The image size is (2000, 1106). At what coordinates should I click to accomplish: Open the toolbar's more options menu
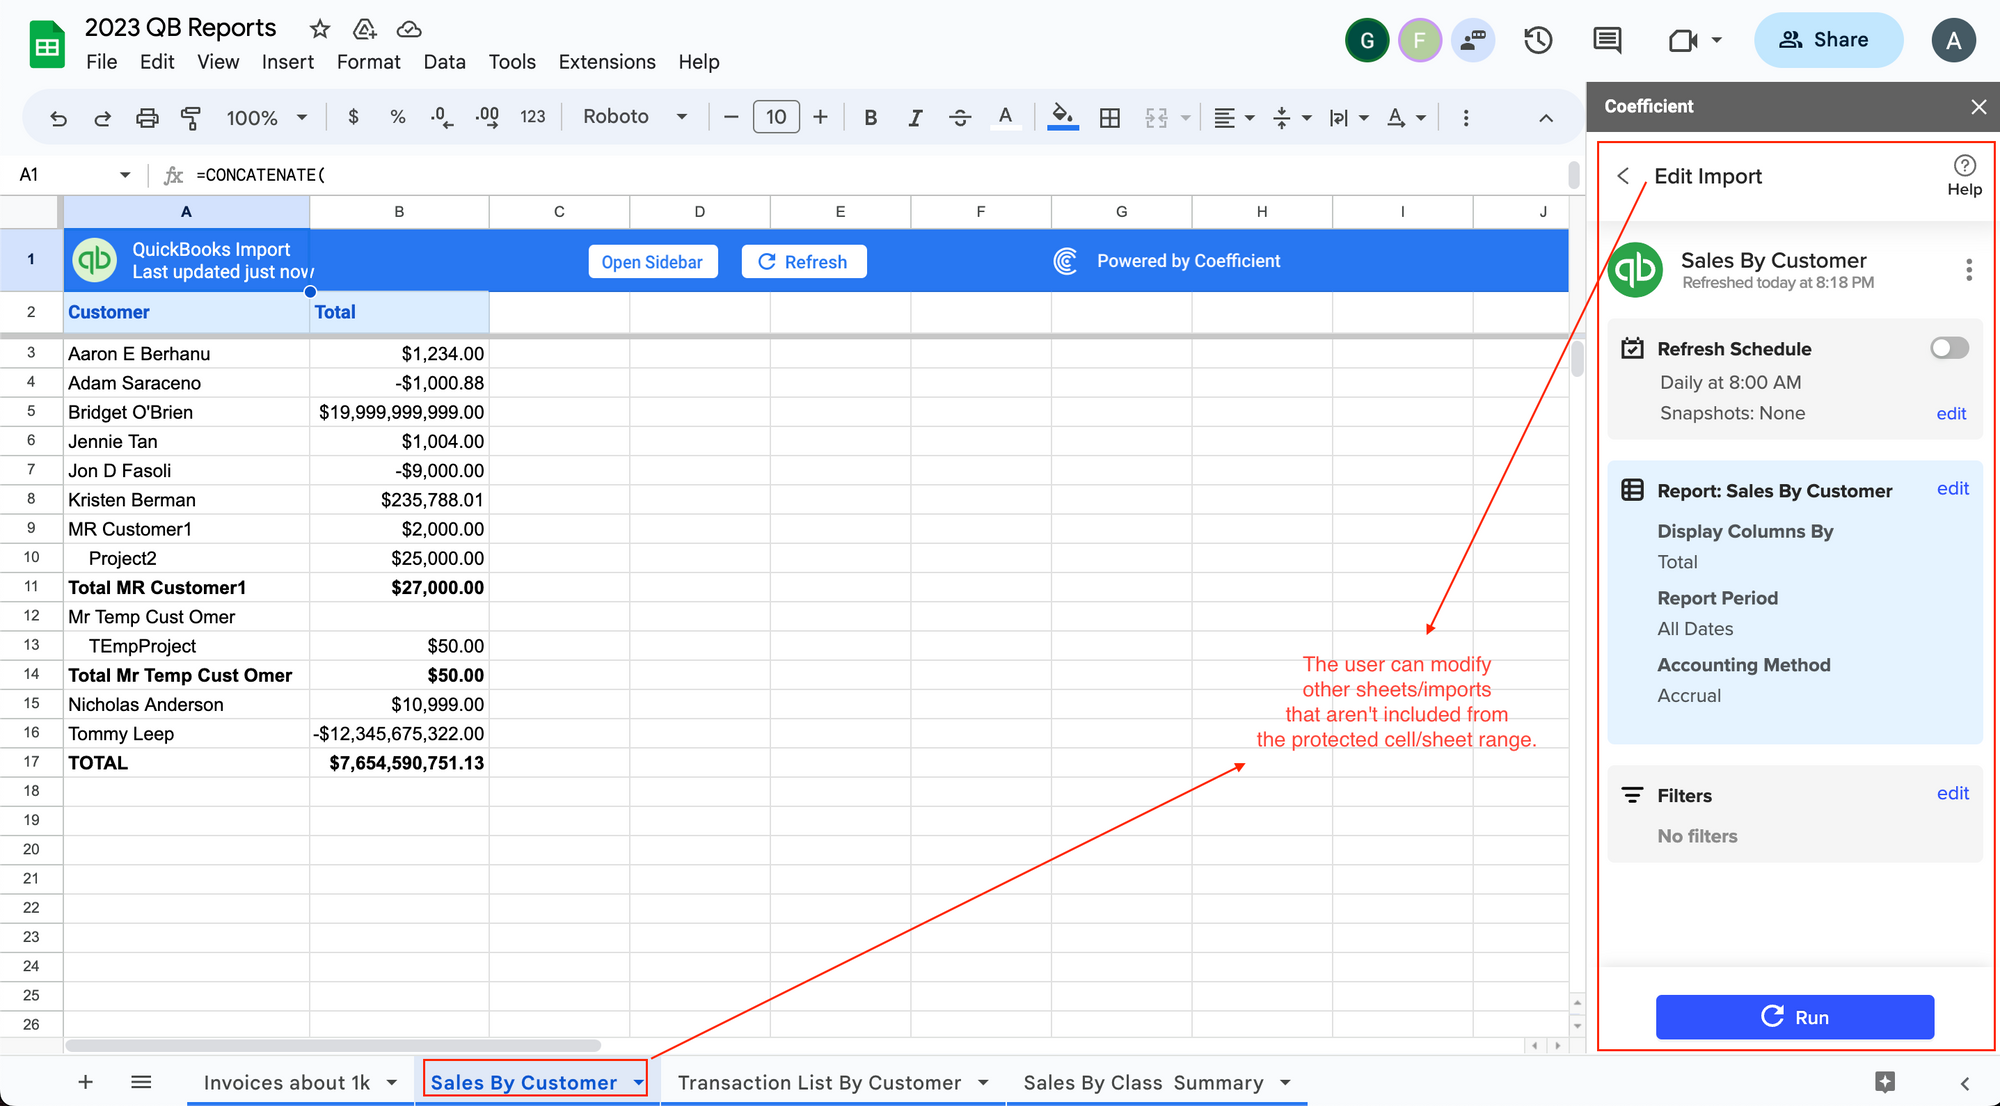pos(1466,117)
